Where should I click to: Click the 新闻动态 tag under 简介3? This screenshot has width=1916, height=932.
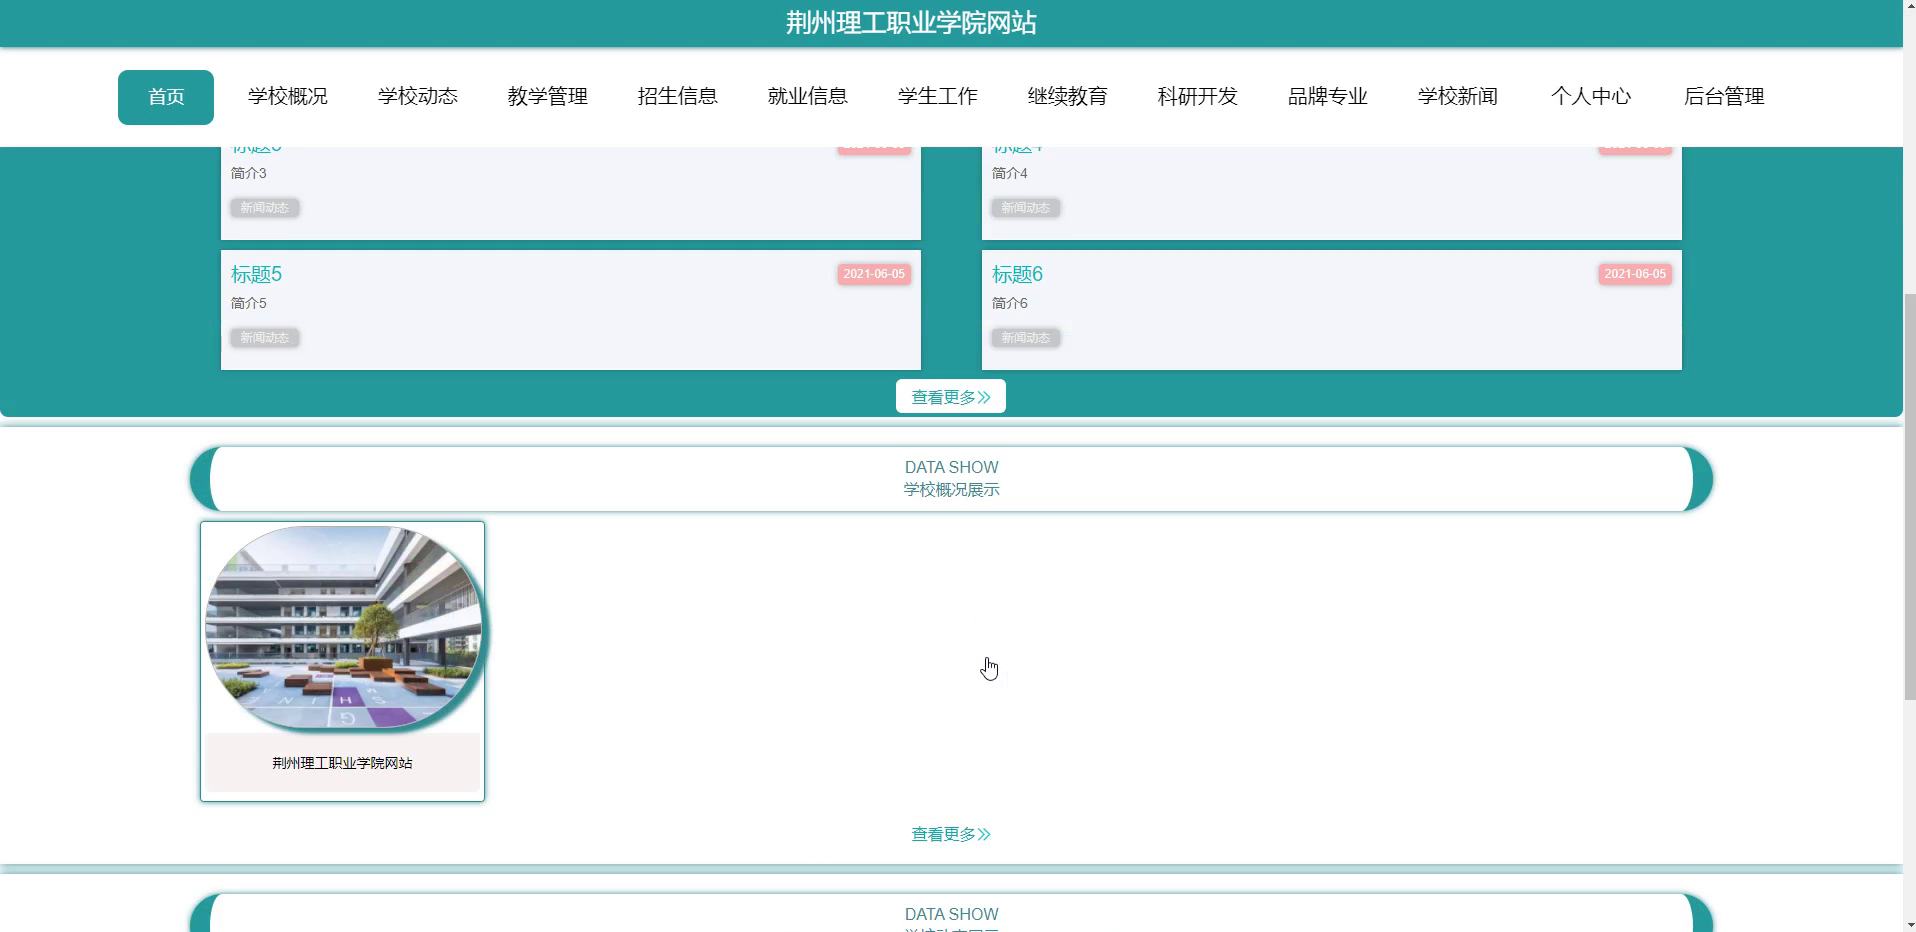[265, 208]
